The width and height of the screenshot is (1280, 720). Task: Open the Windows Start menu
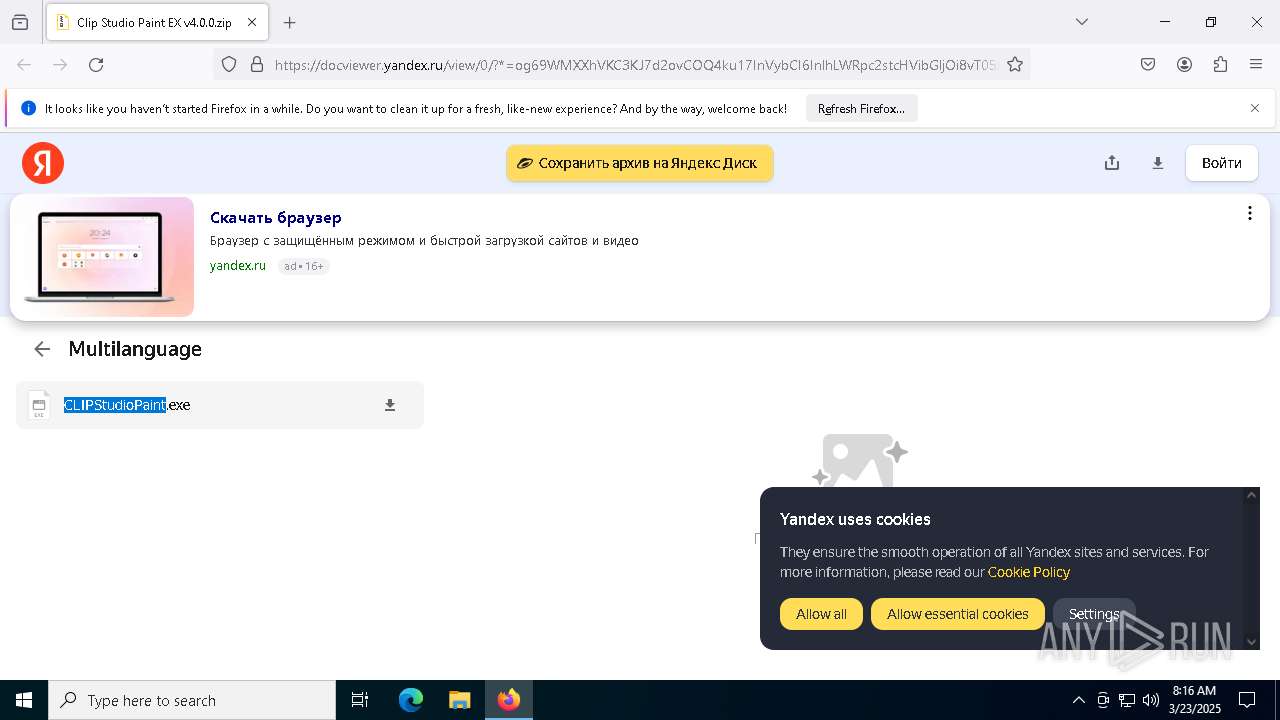pyautogui.click(x=24, y=700)
